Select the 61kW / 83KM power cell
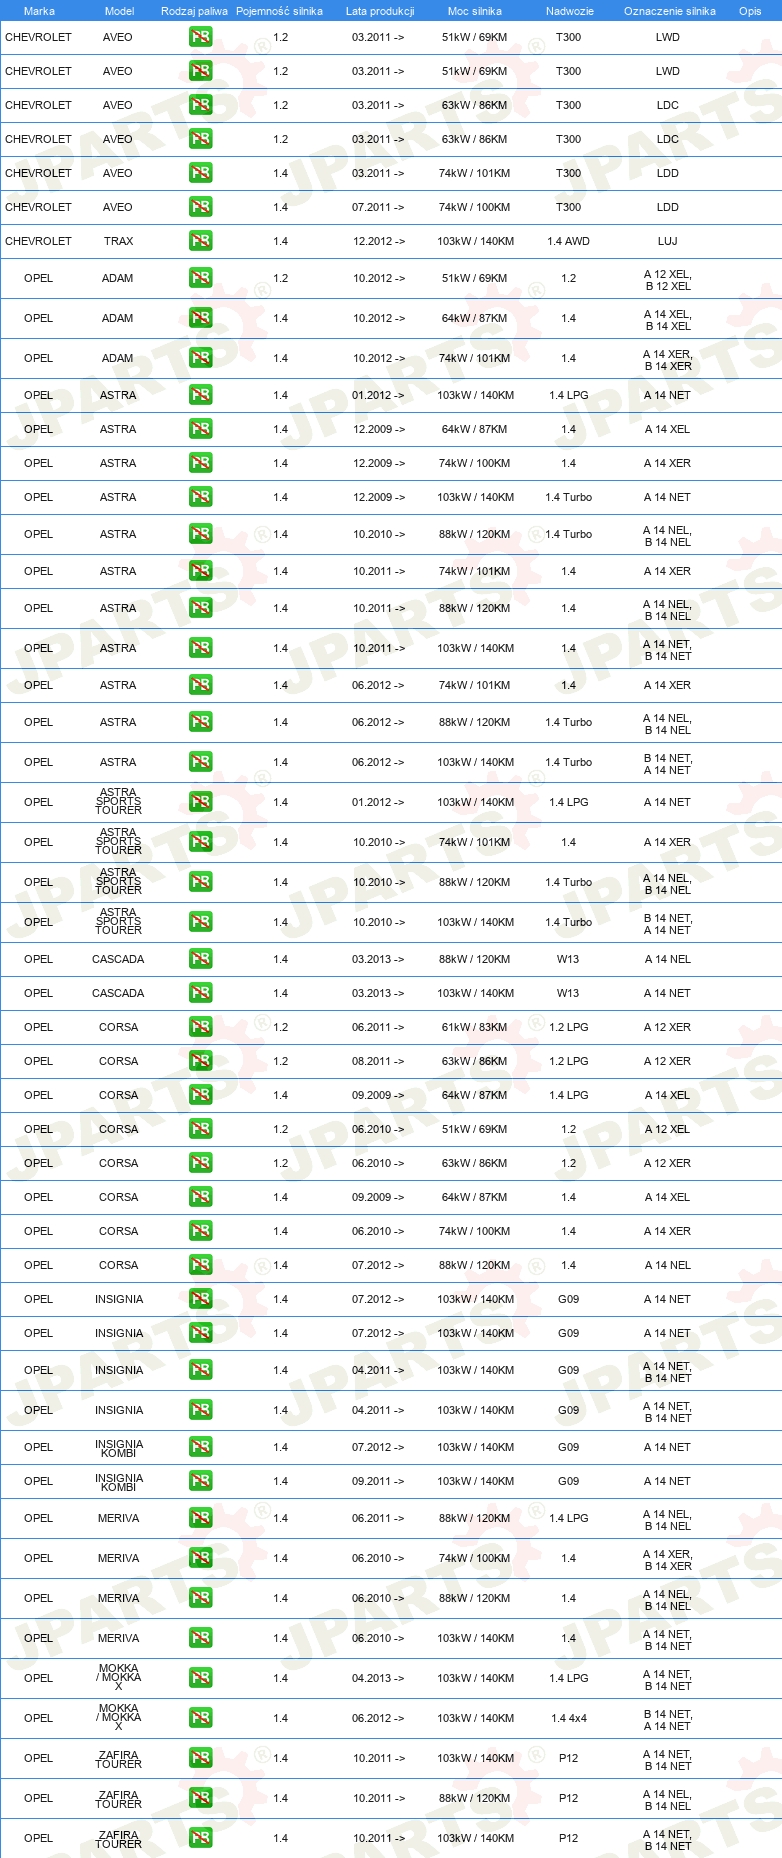The width and height of the screenshot is (782, 1858). click(x=475, y=1027)
